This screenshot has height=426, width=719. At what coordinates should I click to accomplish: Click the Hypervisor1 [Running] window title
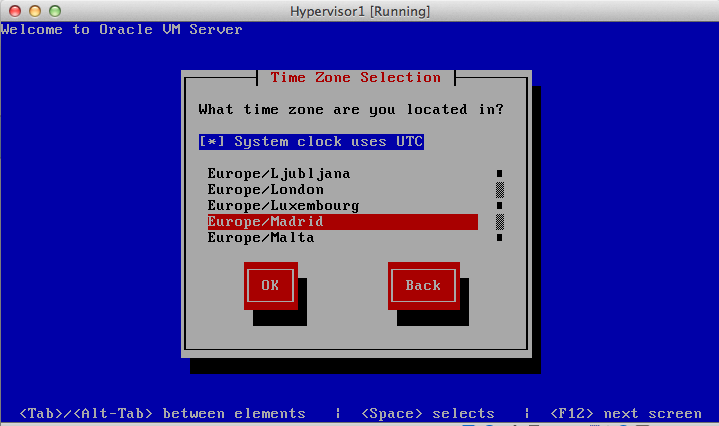(x=358, y=11)
